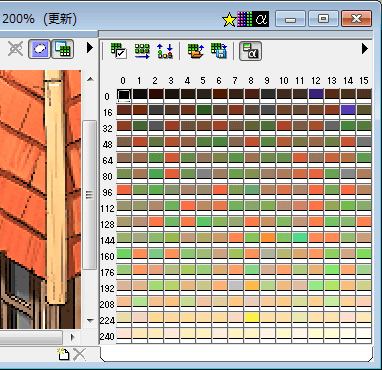Toggle the ellipse selection mode button
The height and width of the screenshot is (370, 382).
pyautogui.click(x=39, y=49)
